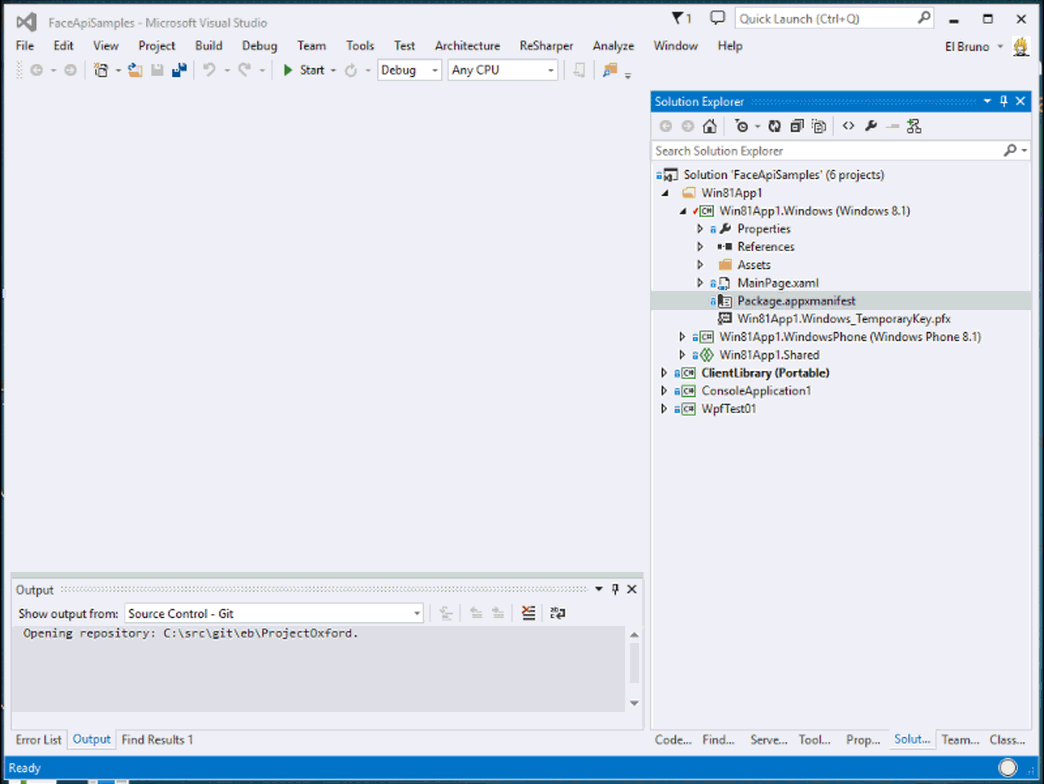
Task: Click the Home icon in Solution Explorer
Action: point(709,126)
